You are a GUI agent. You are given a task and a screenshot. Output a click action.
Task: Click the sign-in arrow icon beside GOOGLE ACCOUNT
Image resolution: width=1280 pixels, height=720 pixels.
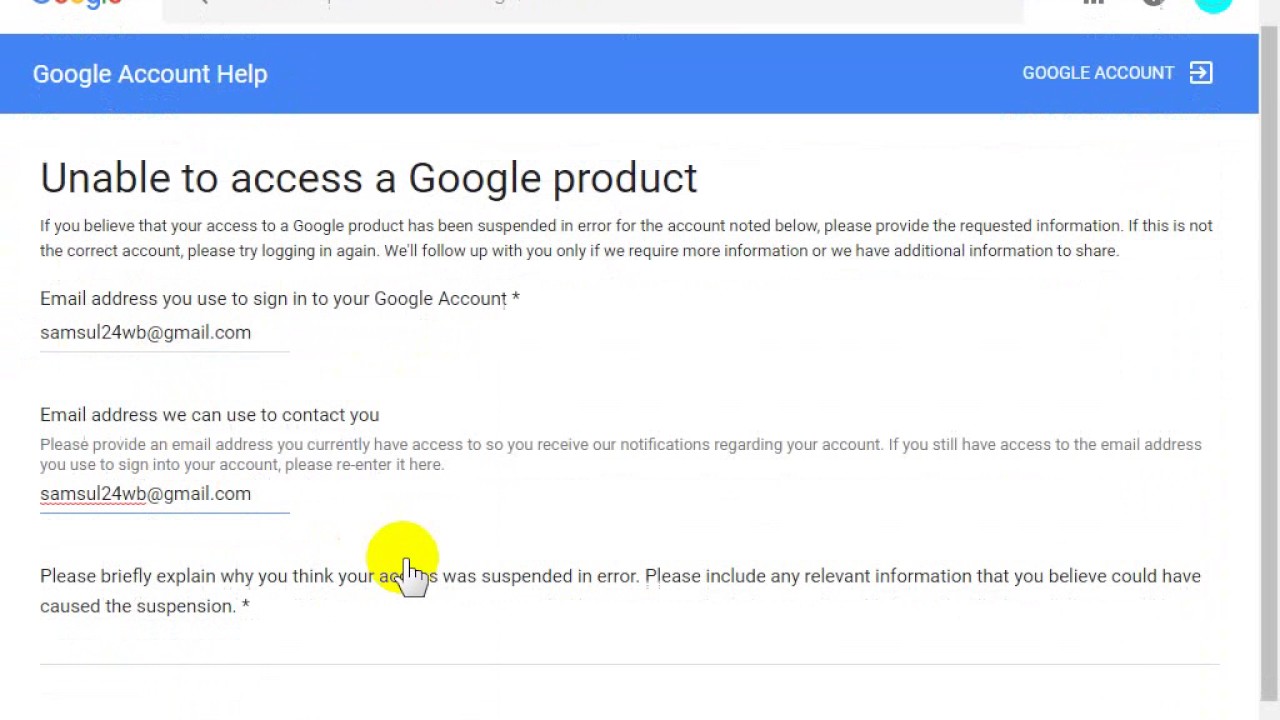click(1201, 73)
